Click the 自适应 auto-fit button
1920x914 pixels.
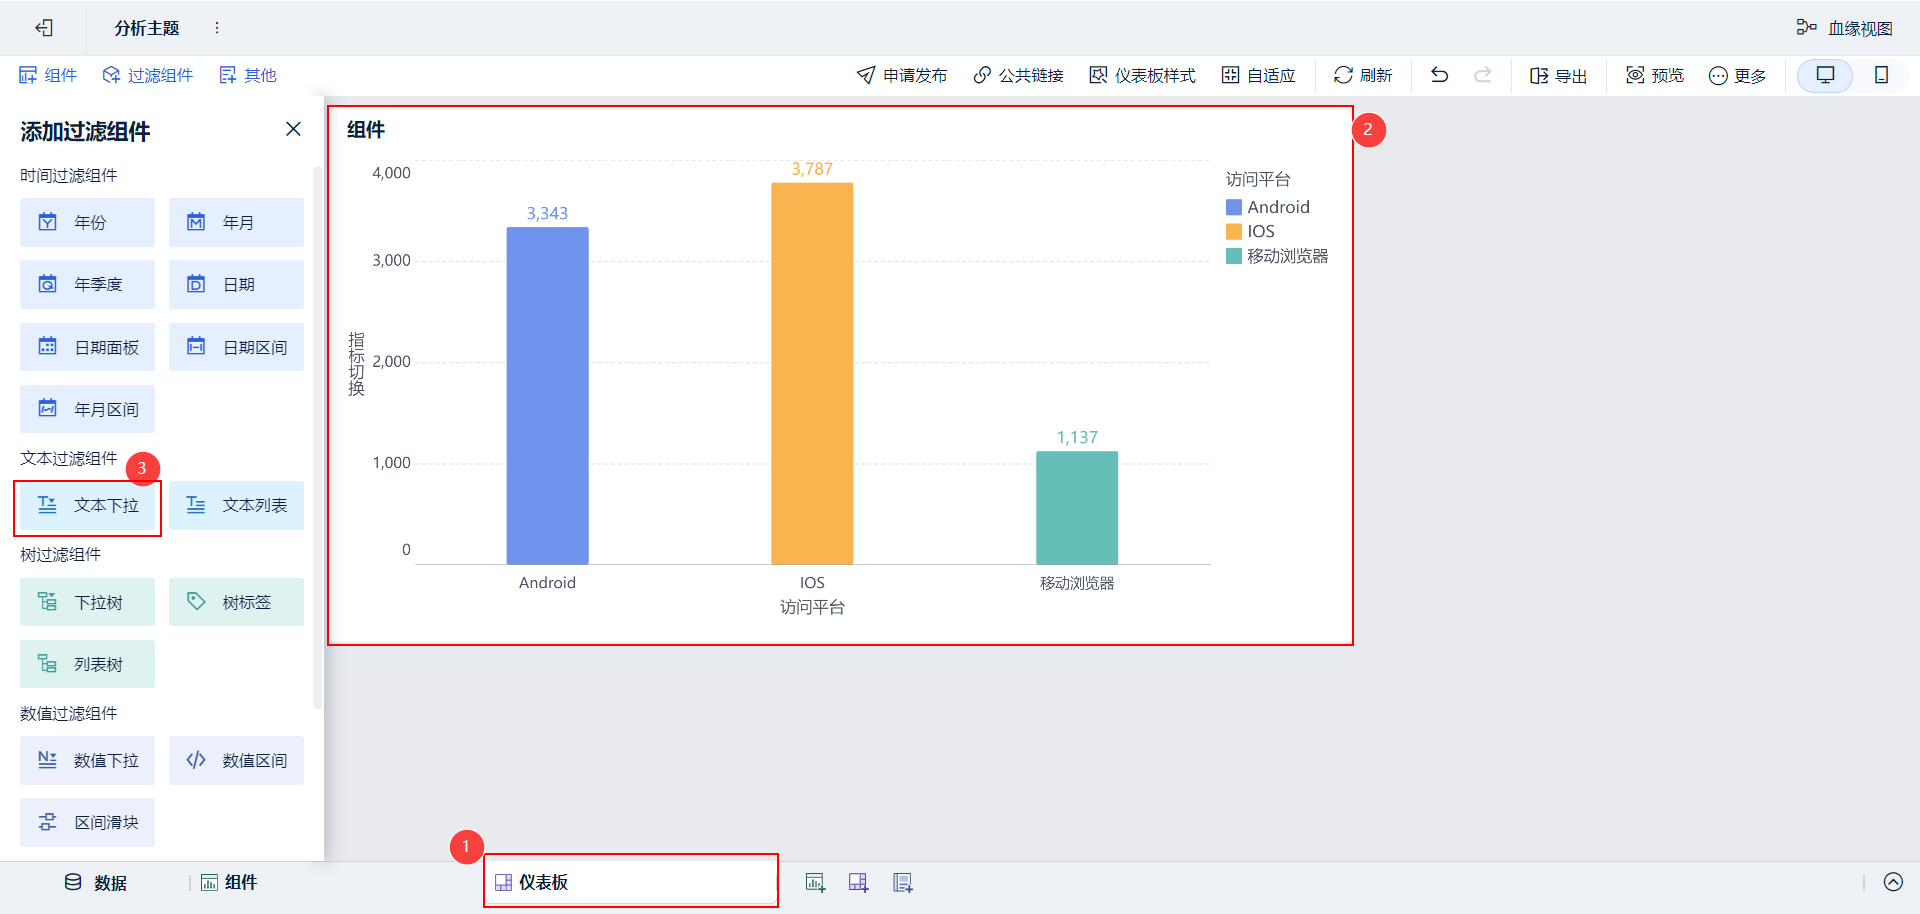[x=1258, y=75]
